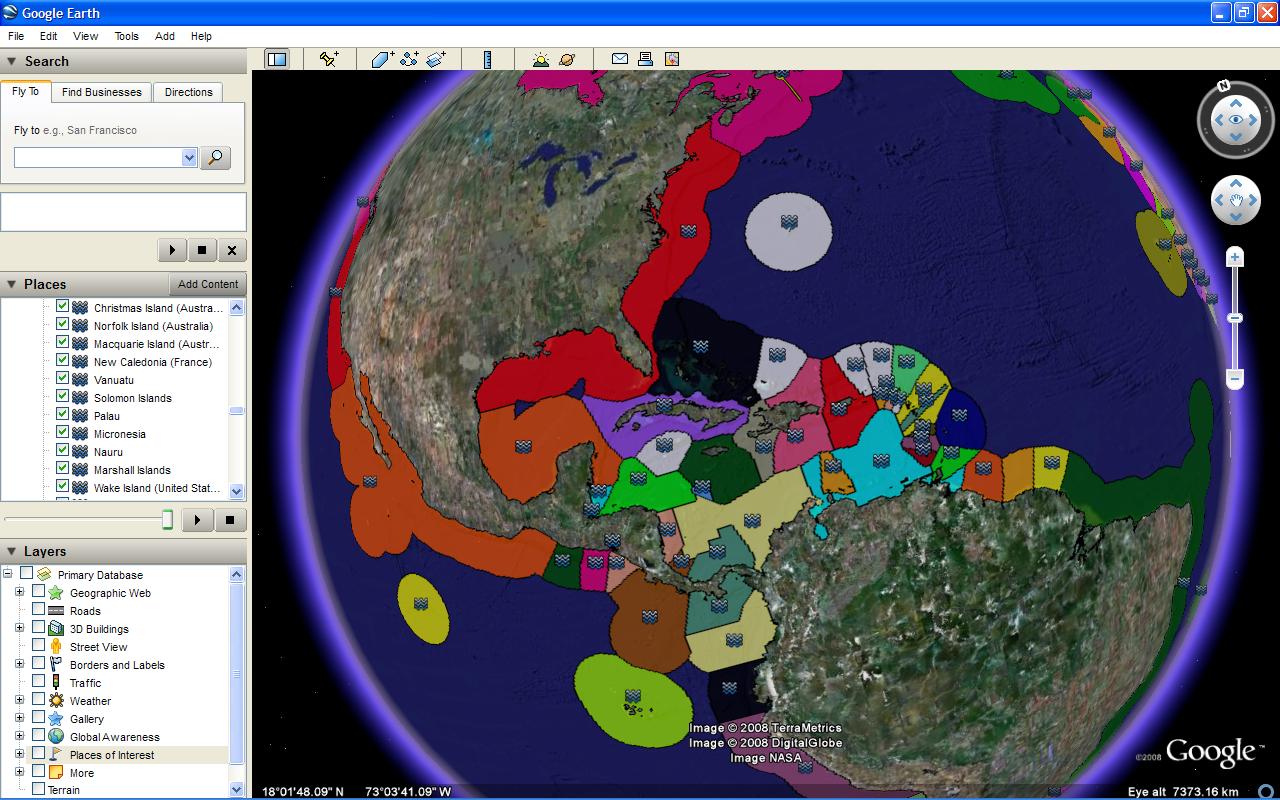
Task: Open the Edit menu
Action: click(48, 36)
